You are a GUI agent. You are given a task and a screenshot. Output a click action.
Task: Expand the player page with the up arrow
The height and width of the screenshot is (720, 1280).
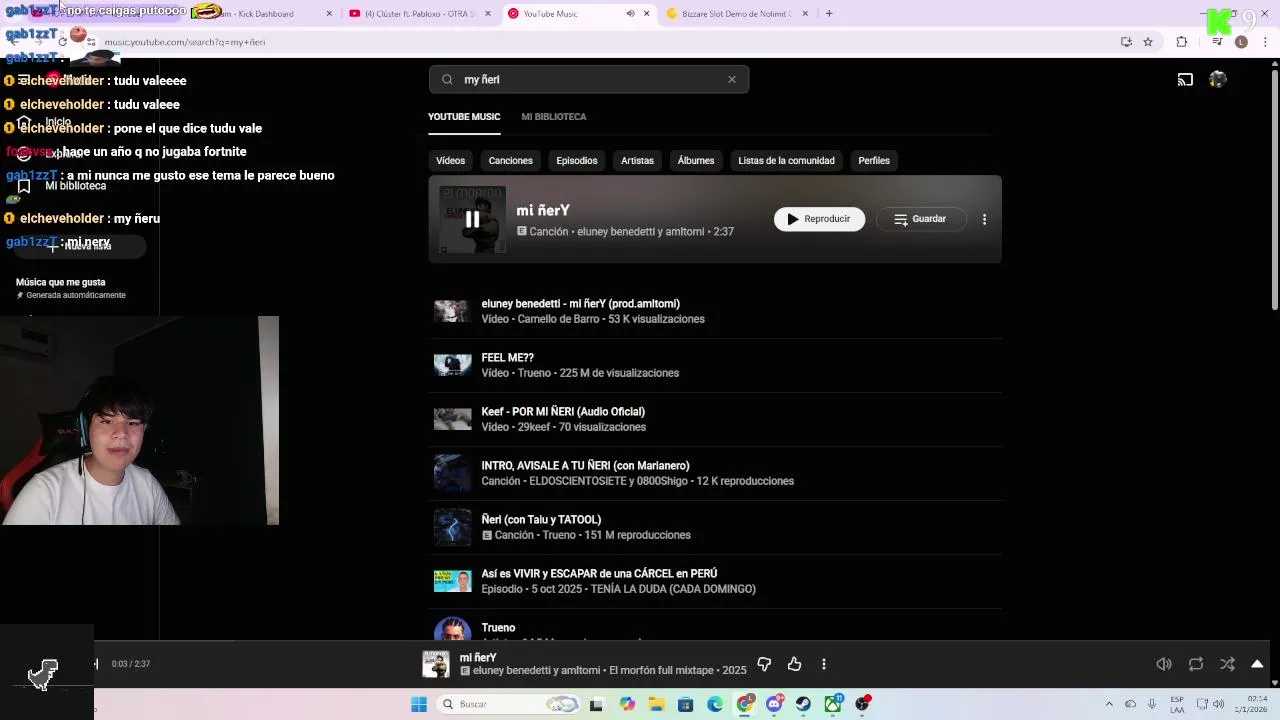point(1257,664)
